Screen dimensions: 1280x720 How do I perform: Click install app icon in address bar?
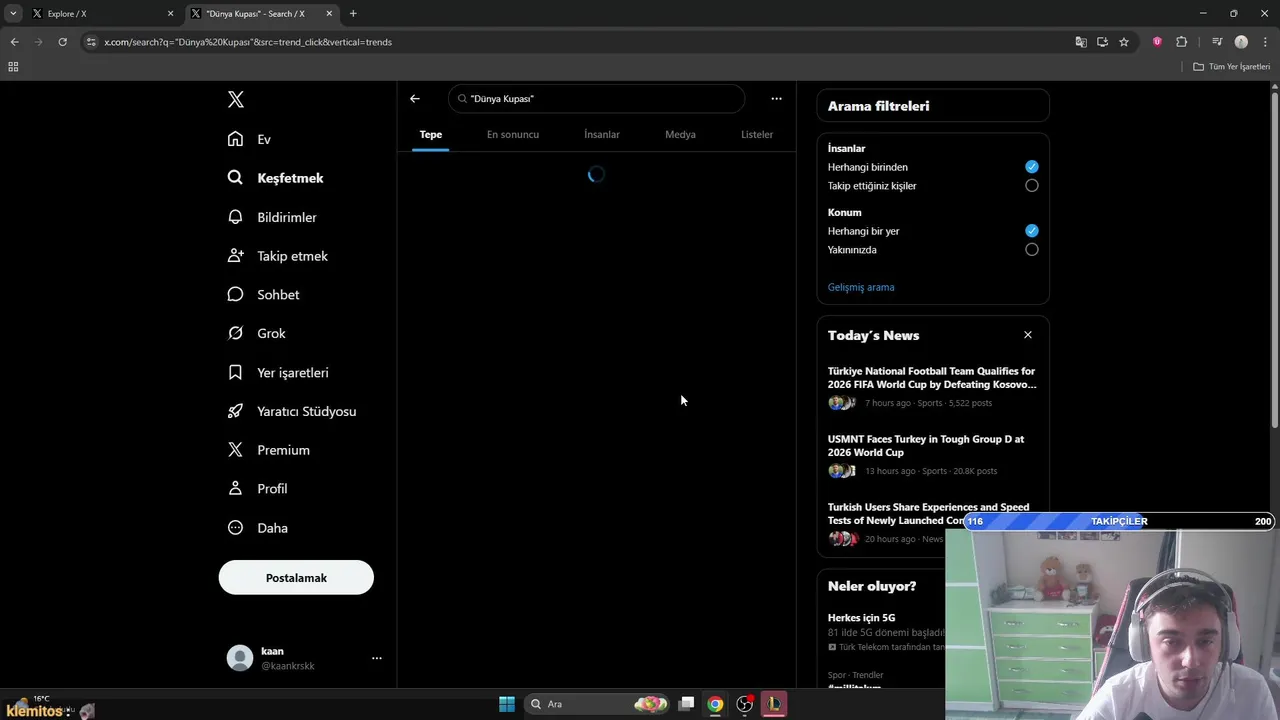(x=1102, y=42)
